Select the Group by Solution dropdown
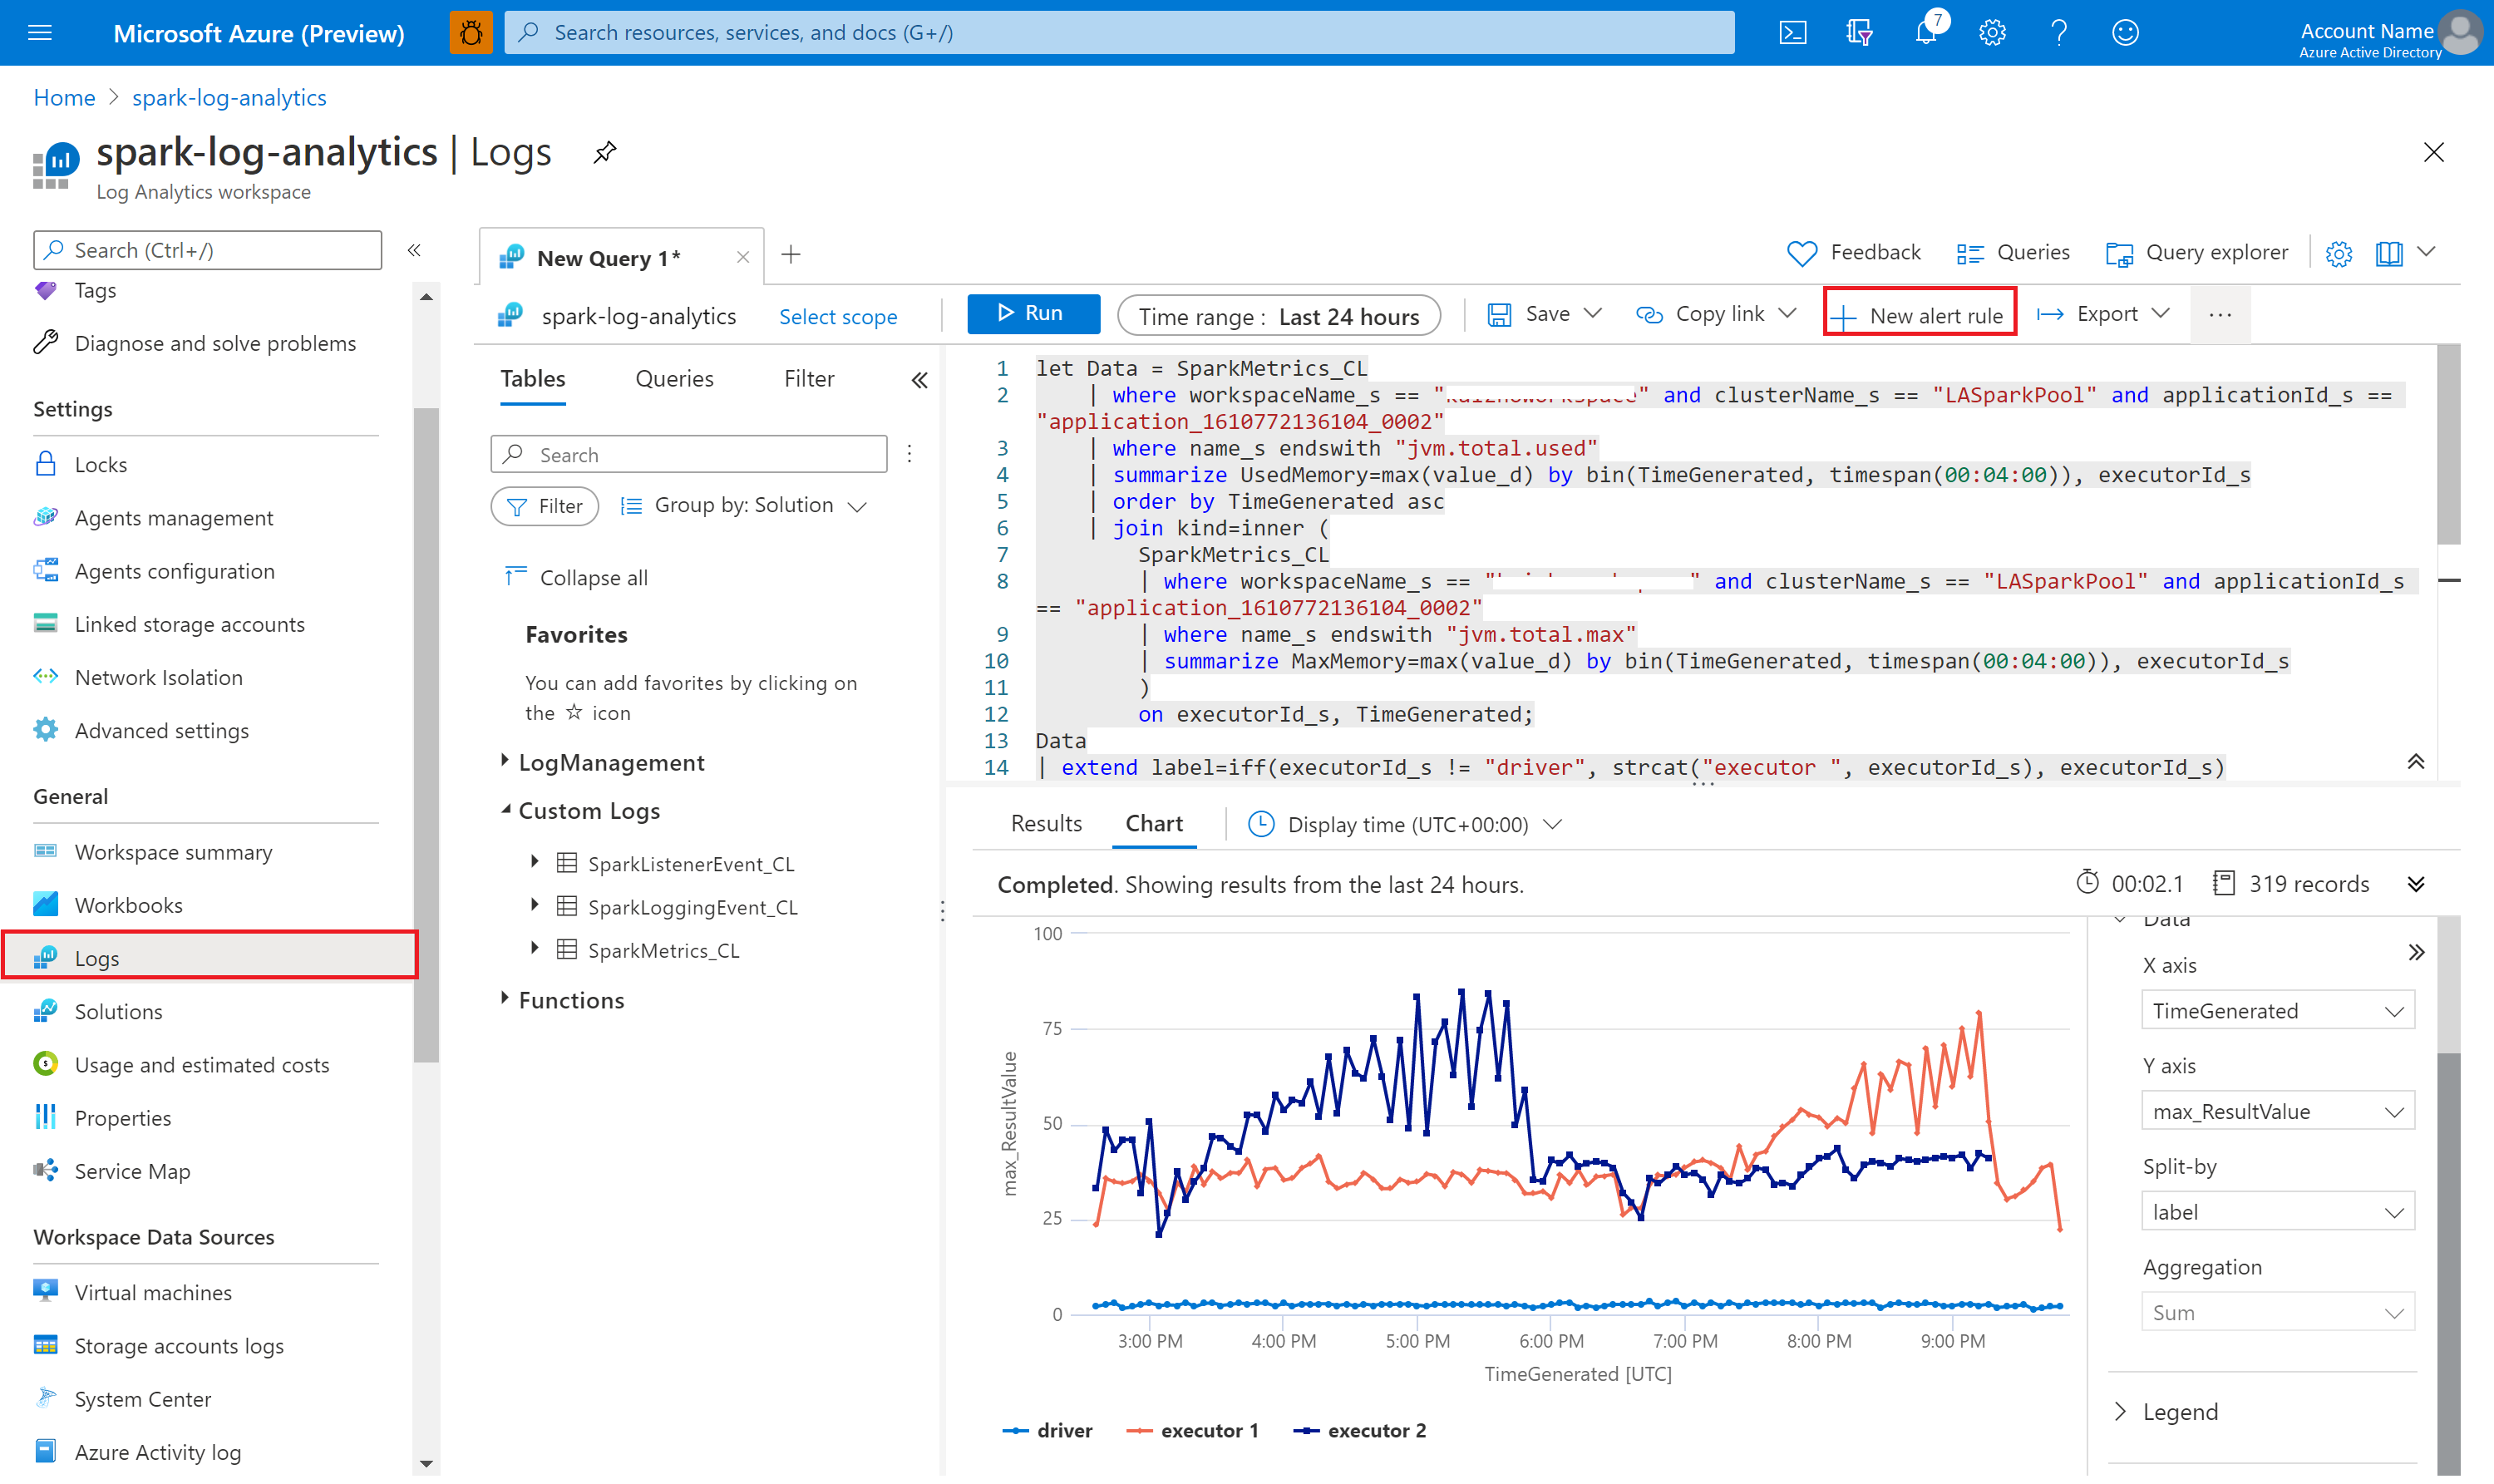This screenshot has width=2494, height=1484. pyautogui.click(x=746, y=505)
